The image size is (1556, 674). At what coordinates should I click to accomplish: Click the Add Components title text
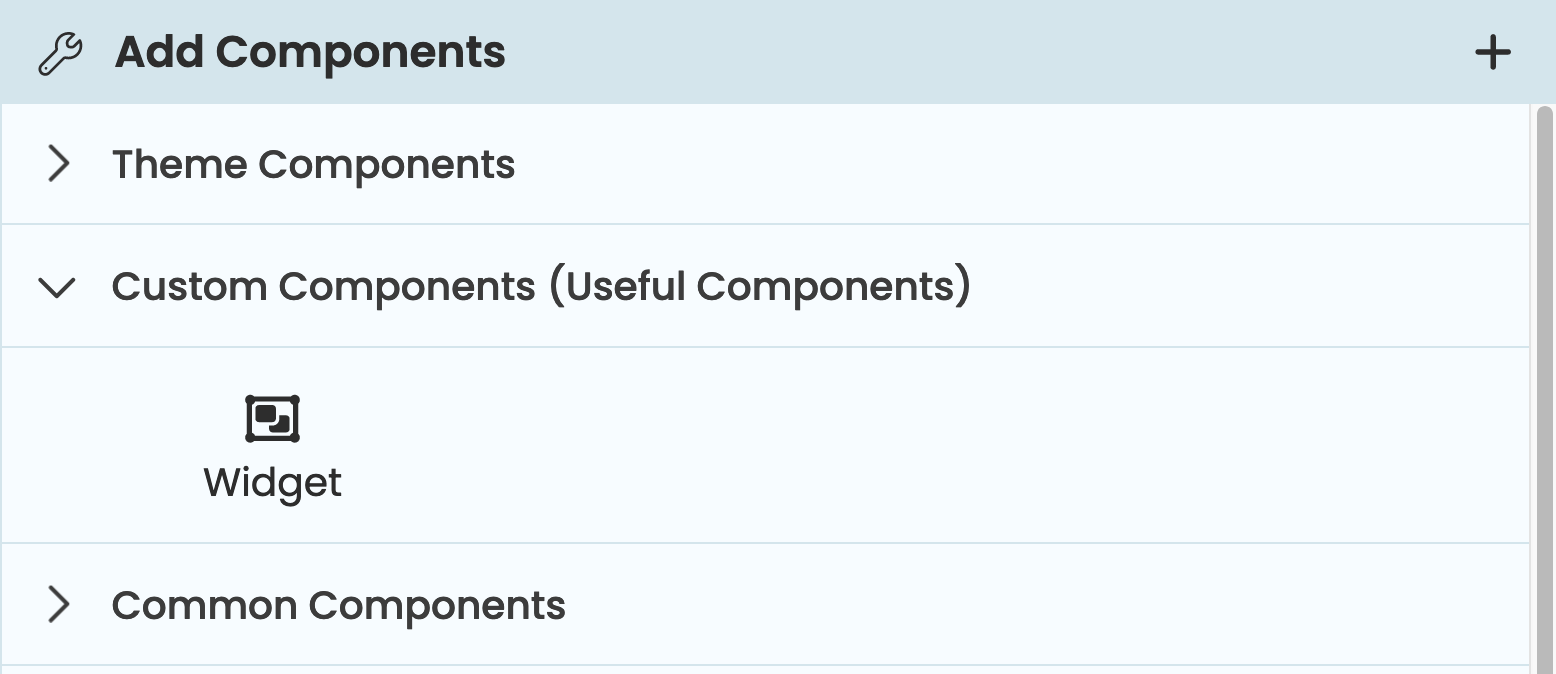tap(310, 52)
